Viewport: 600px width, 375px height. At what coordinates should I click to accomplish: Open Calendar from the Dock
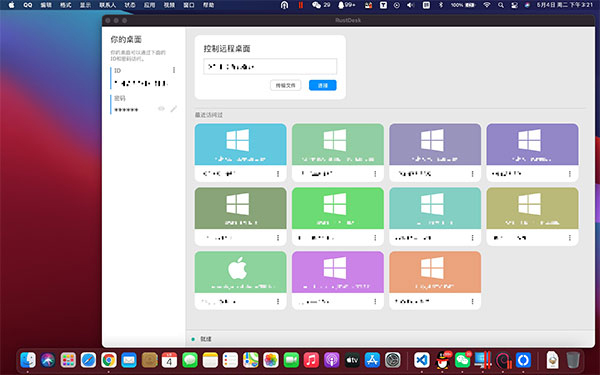click(x=170, y=360)
